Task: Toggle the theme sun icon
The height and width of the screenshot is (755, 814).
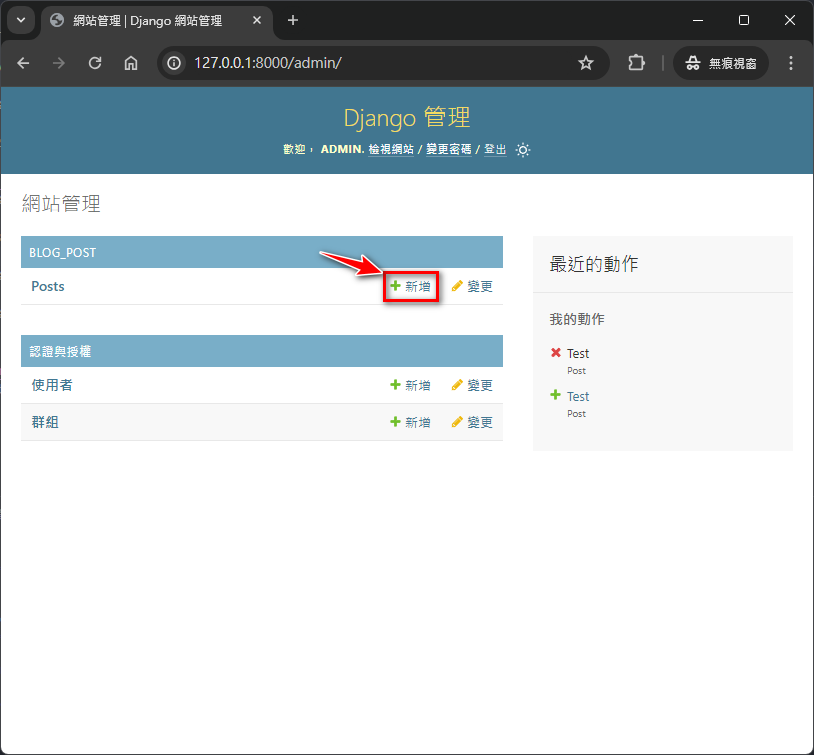Action: [x=523, y=150]
